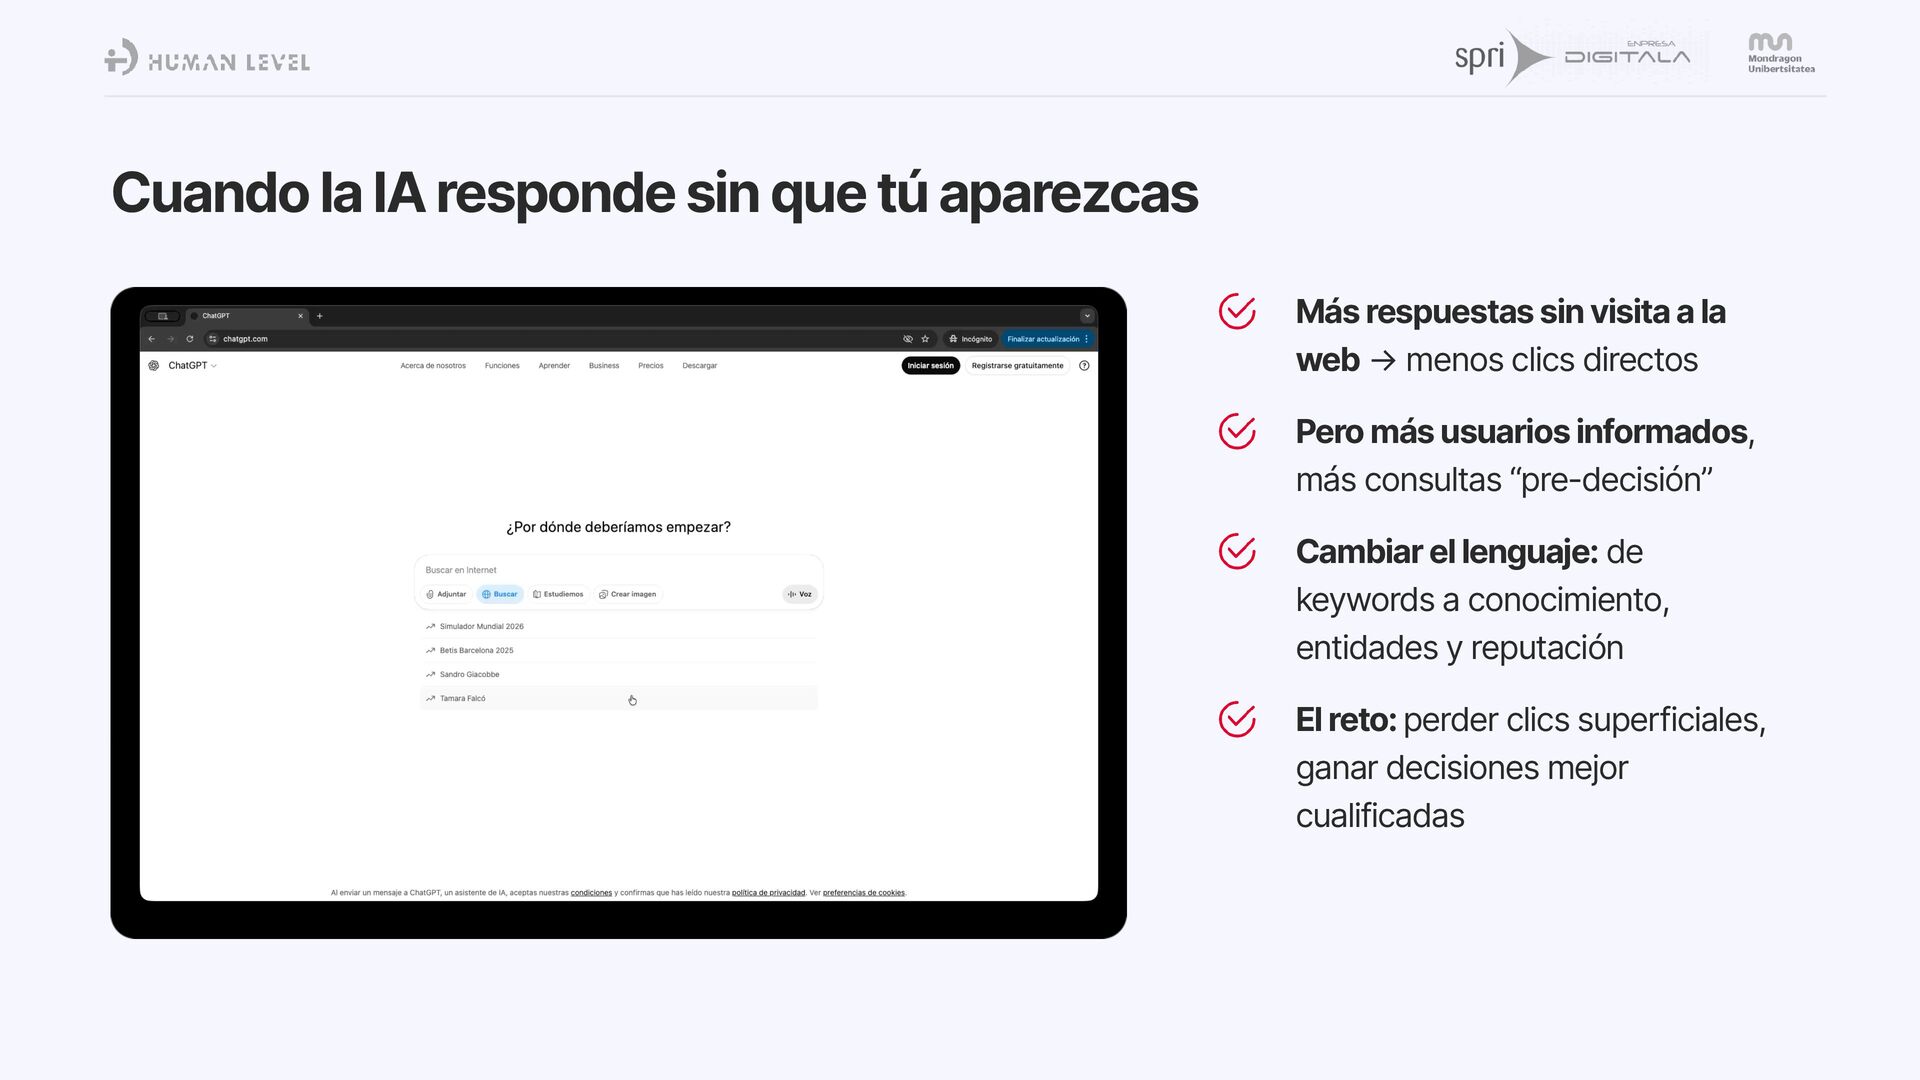Click the Registrarse gratuitamente button
The image size is (1920, 1080).
tap(1017, 366)
